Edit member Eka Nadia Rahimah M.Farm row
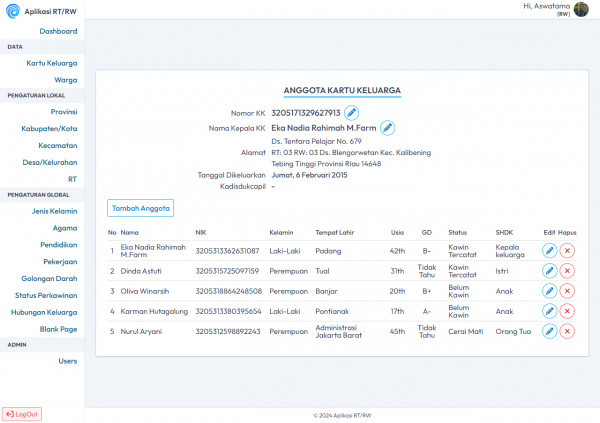 (549, 251)
